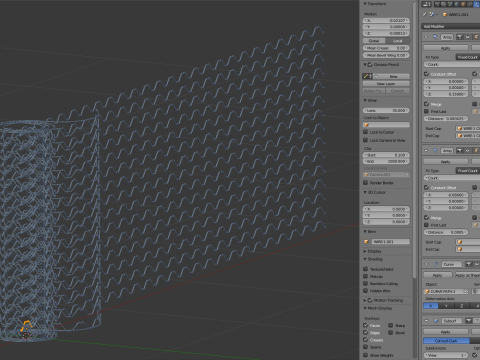Click the WIRE object icon in breadcrumb
The image size is (480, 360).
click(445, 14)
